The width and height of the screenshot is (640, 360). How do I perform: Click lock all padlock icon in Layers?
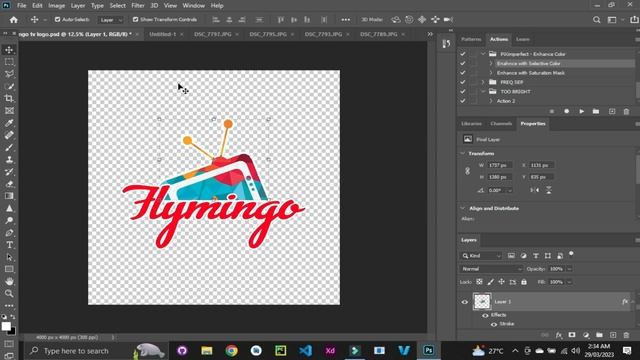pos(524,282)
